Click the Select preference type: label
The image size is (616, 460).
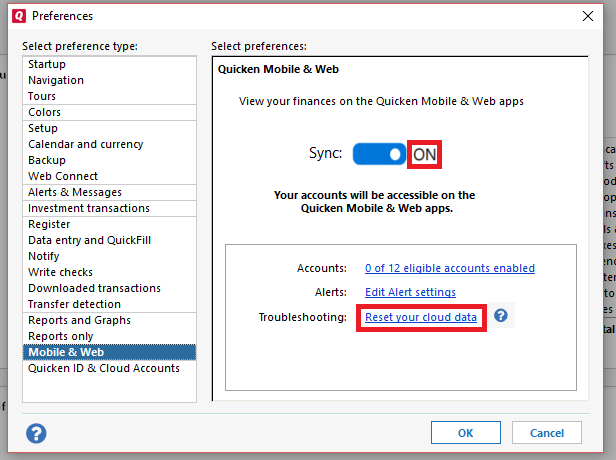pos(80,46)
